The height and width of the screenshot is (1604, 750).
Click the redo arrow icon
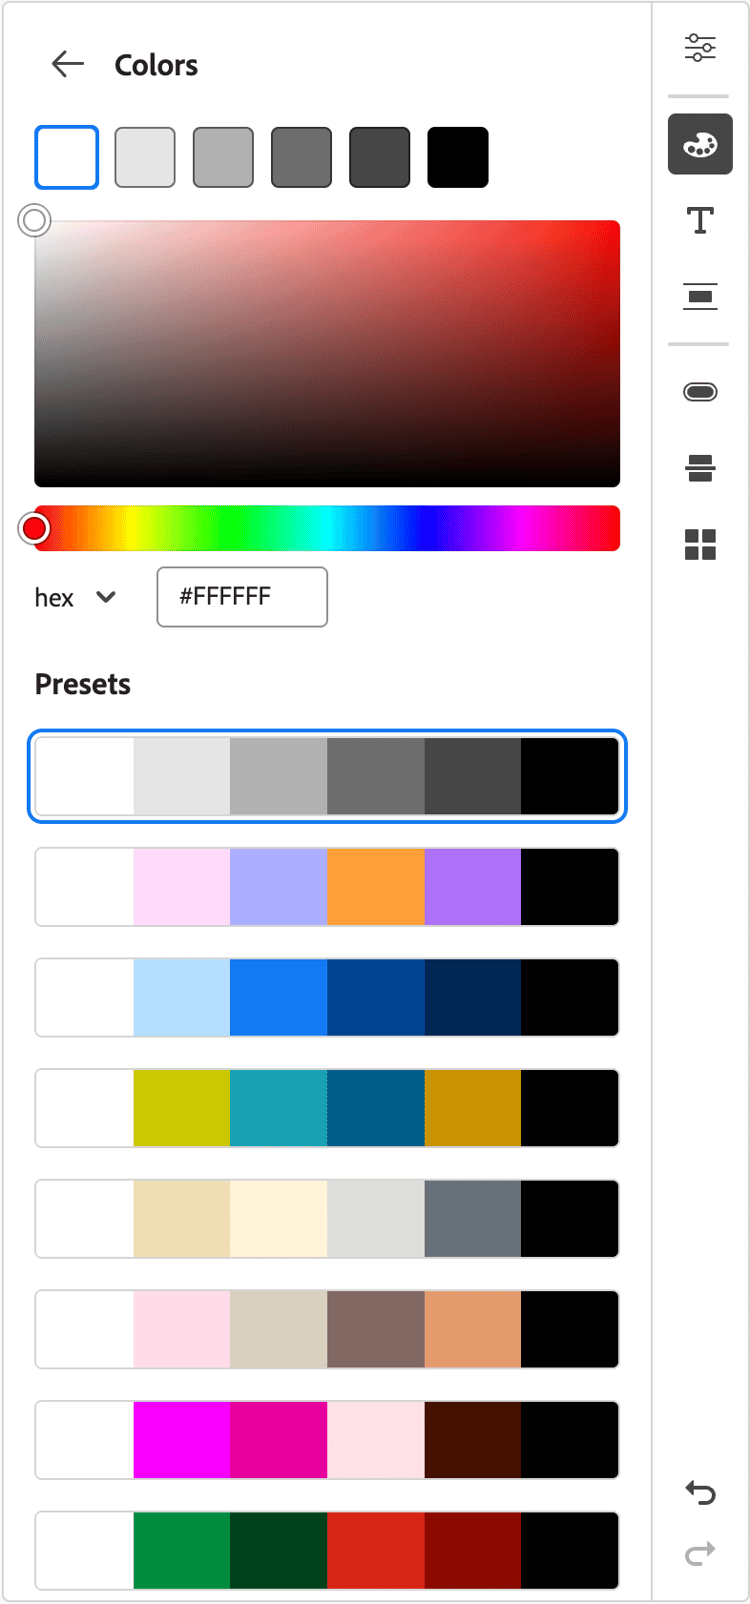[700, 1553]
